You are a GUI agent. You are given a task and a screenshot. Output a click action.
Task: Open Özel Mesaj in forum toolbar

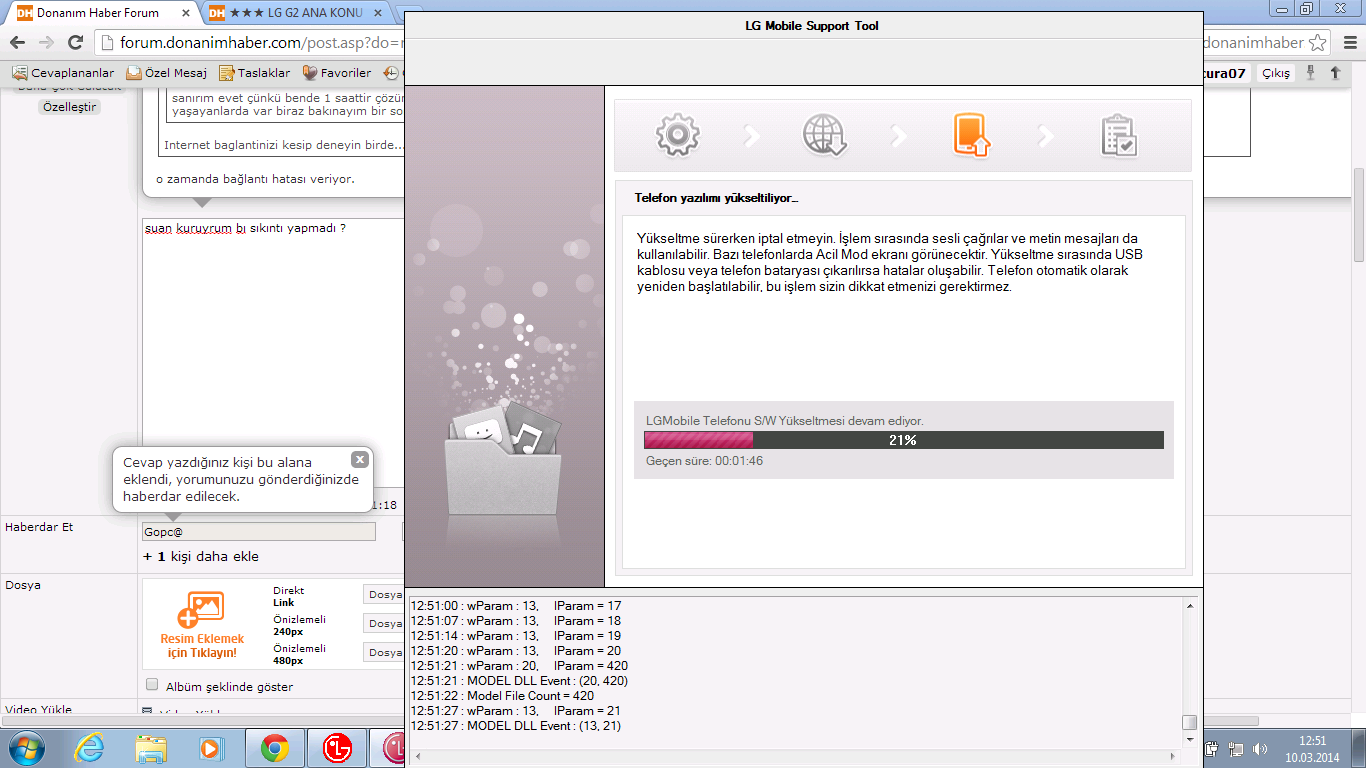click(166, 73)
